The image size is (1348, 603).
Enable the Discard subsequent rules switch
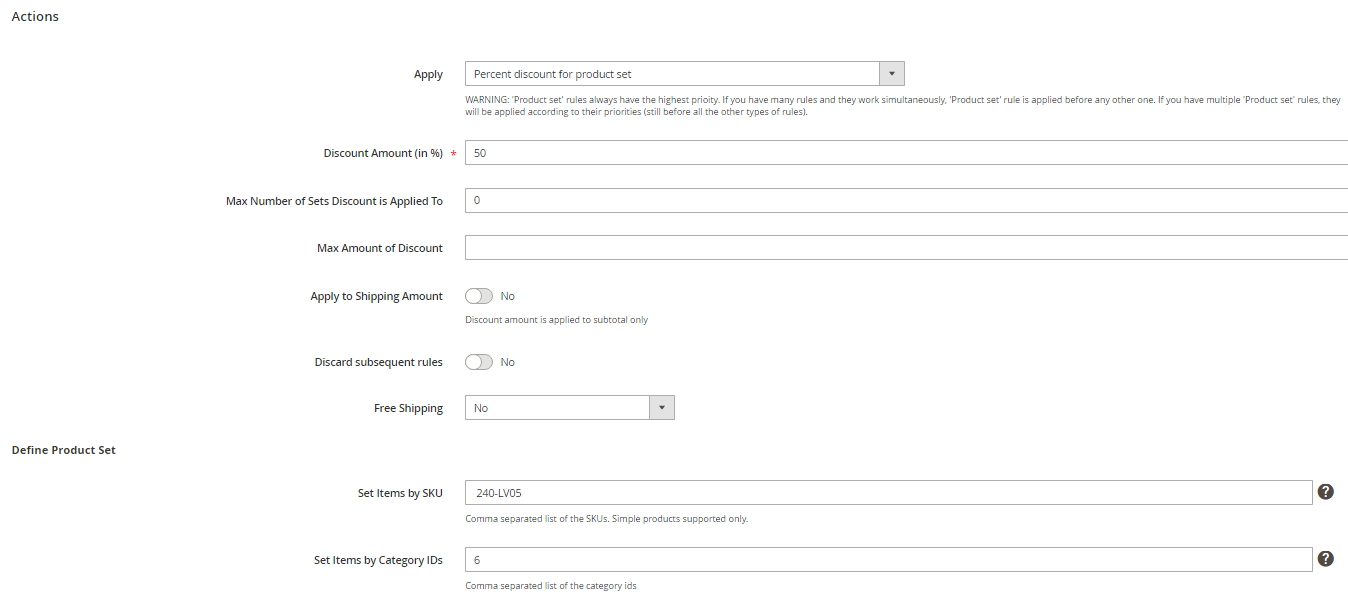click(x=479, y=362)
